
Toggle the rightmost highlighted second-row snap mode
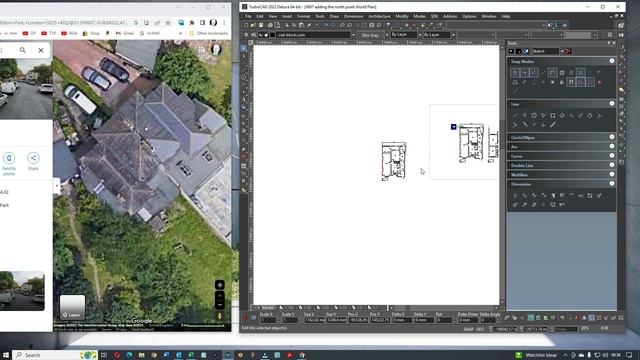click(x=590, y=82)
